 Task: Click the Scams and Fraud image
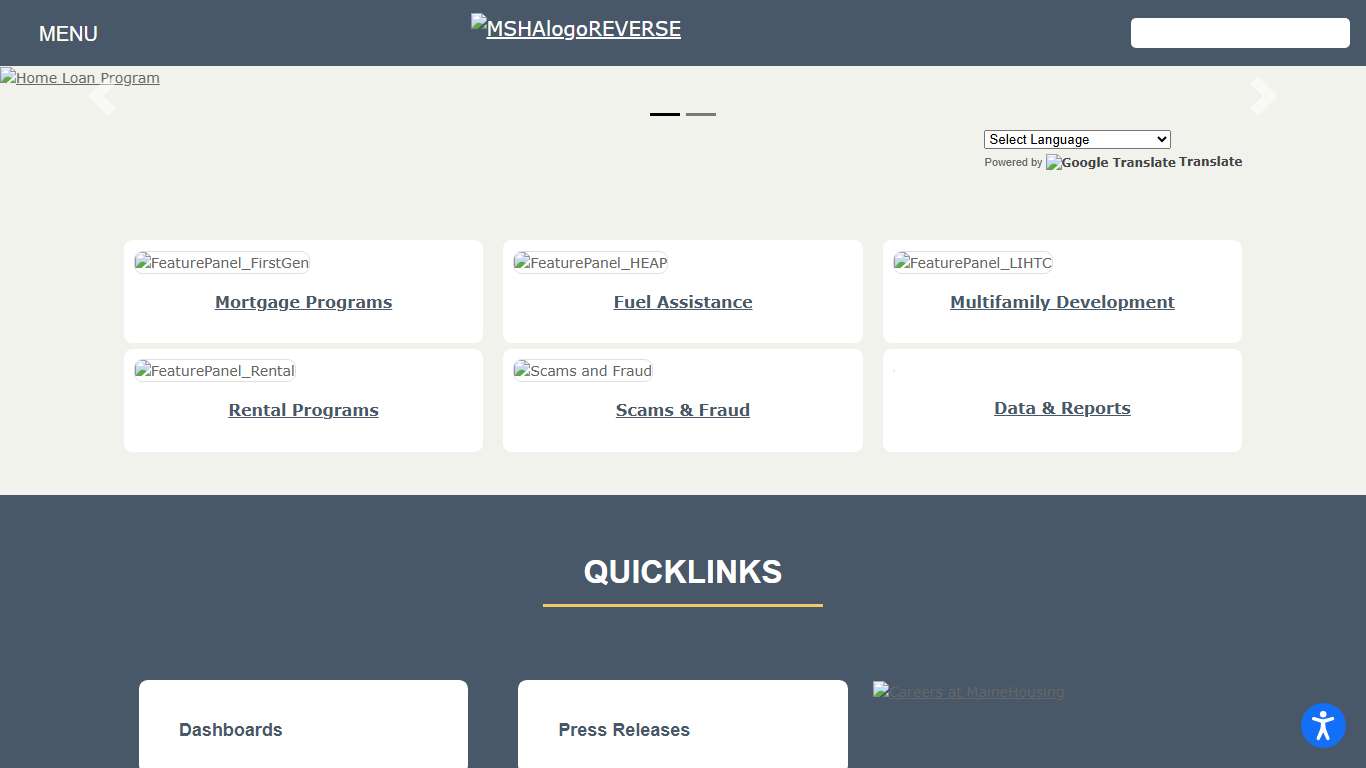pyautogui.click(x=583, y=371)
